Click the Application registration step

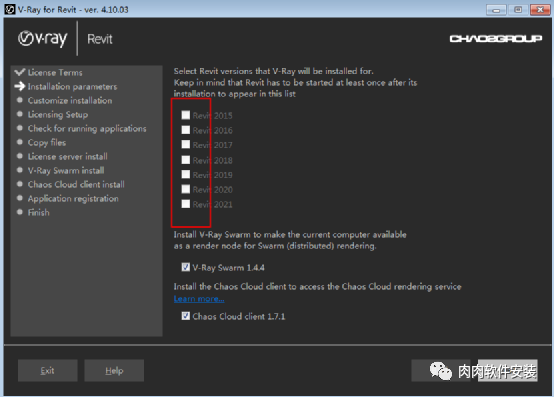click(x=73, y=198)
